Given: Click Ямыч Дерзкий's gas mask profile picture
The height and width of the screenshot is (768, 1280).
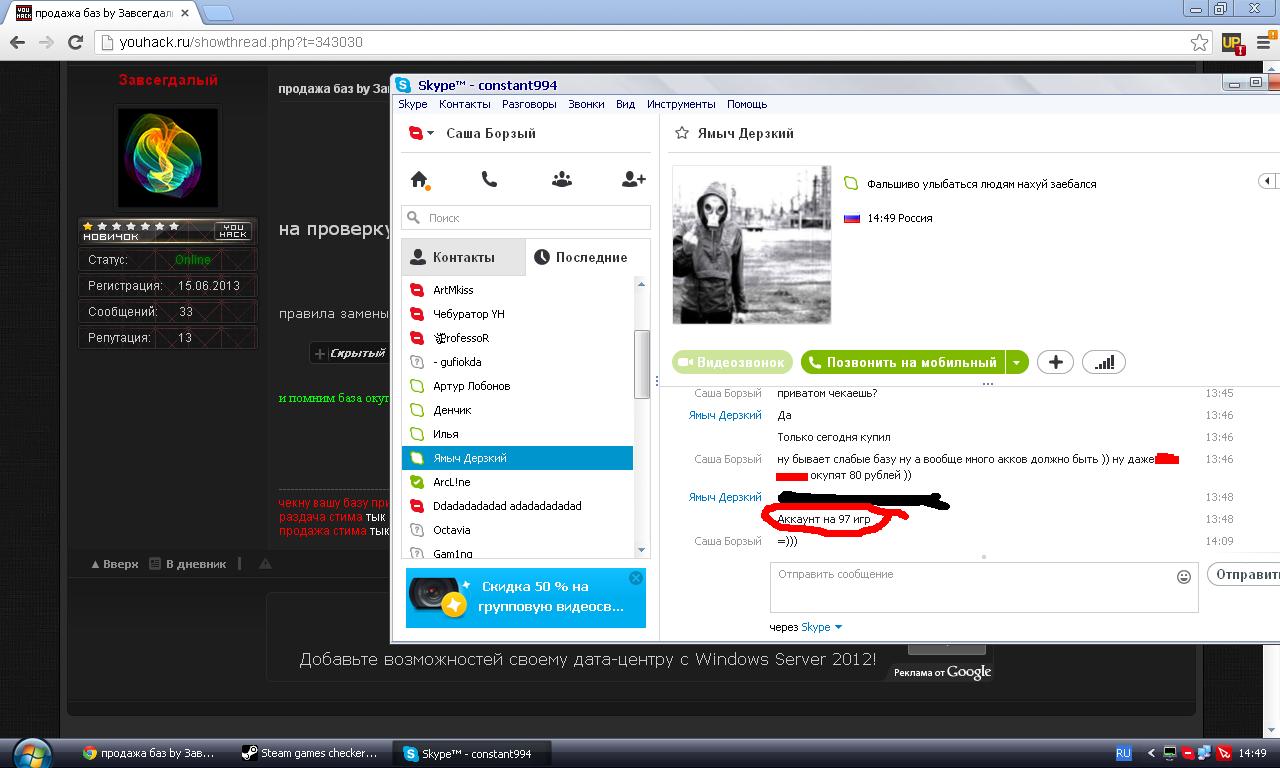Looking at the screenshot, I should (x=752, y=245).
